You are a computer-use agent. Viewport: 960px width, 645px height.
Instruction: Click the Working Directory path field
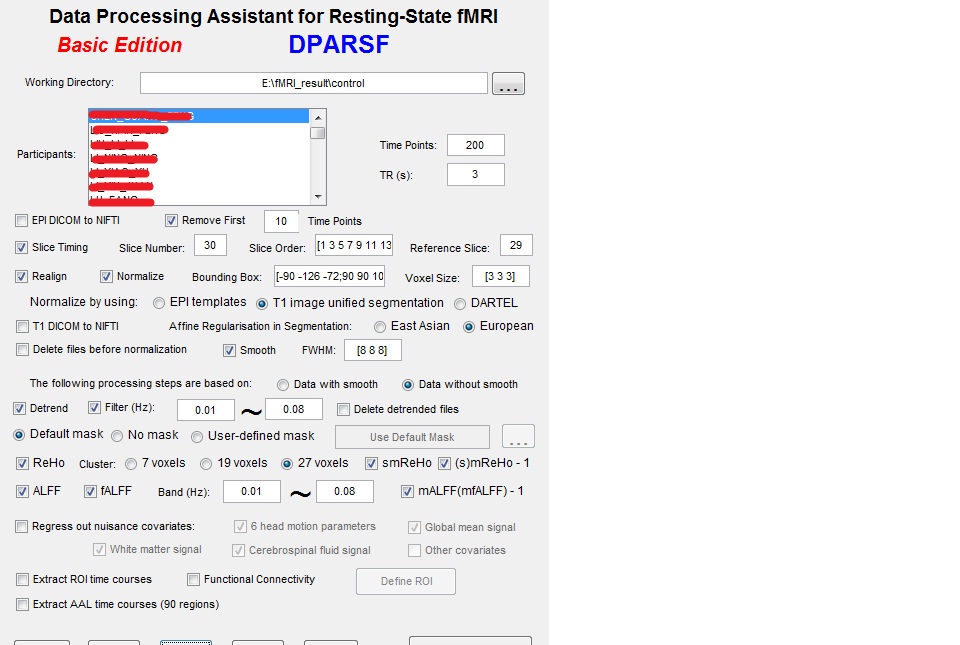(x=313, y=83)
